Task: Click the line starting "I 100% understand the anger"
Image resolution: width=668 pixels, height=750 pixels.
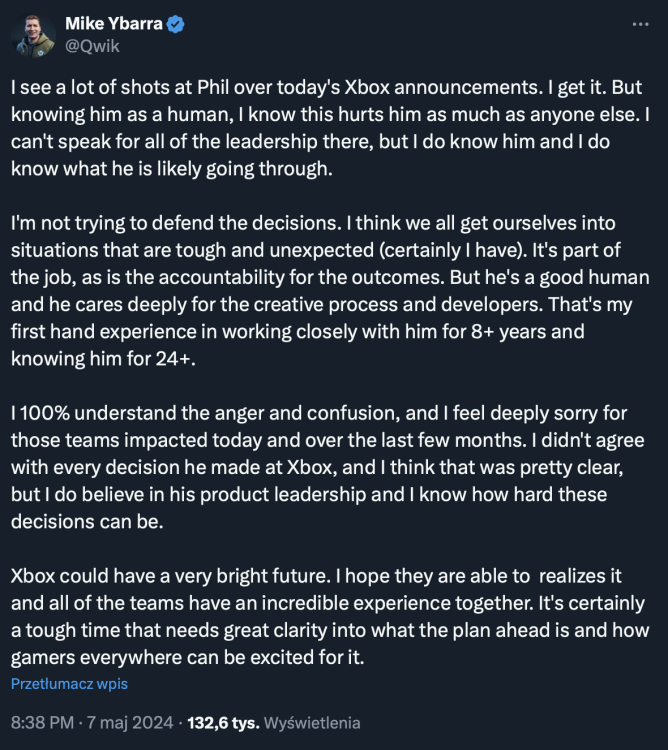Action: (x=318, y=413)
